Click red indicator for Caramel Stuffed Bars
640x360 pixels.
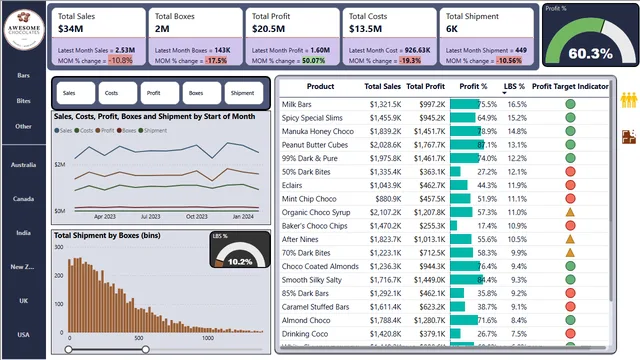(570, 307)
